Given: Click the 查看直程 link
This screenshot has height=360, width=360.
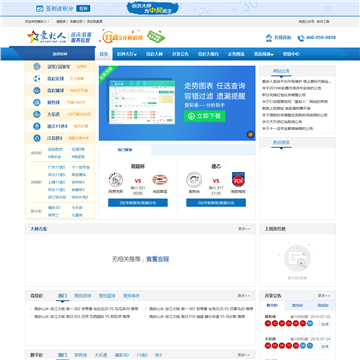Looking at the screenshot, I should click(x=158, y=259).
